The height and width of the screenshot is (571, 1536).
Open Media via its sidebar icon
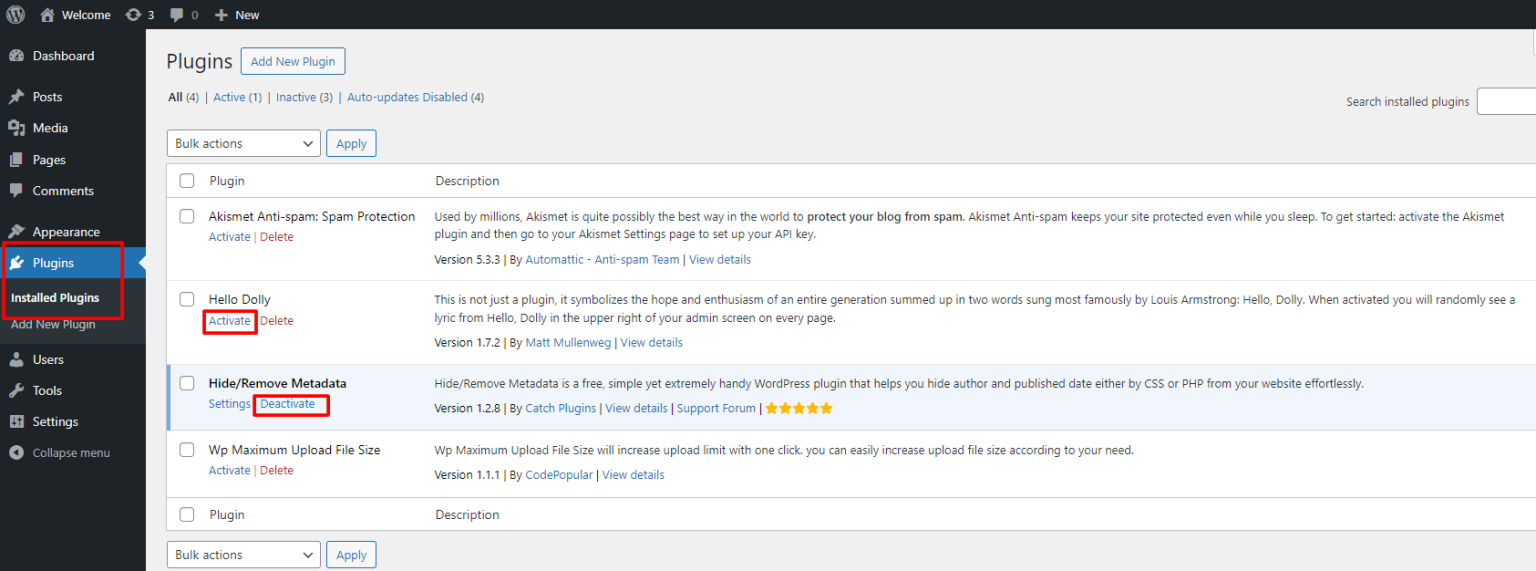(x=16, y=128)
